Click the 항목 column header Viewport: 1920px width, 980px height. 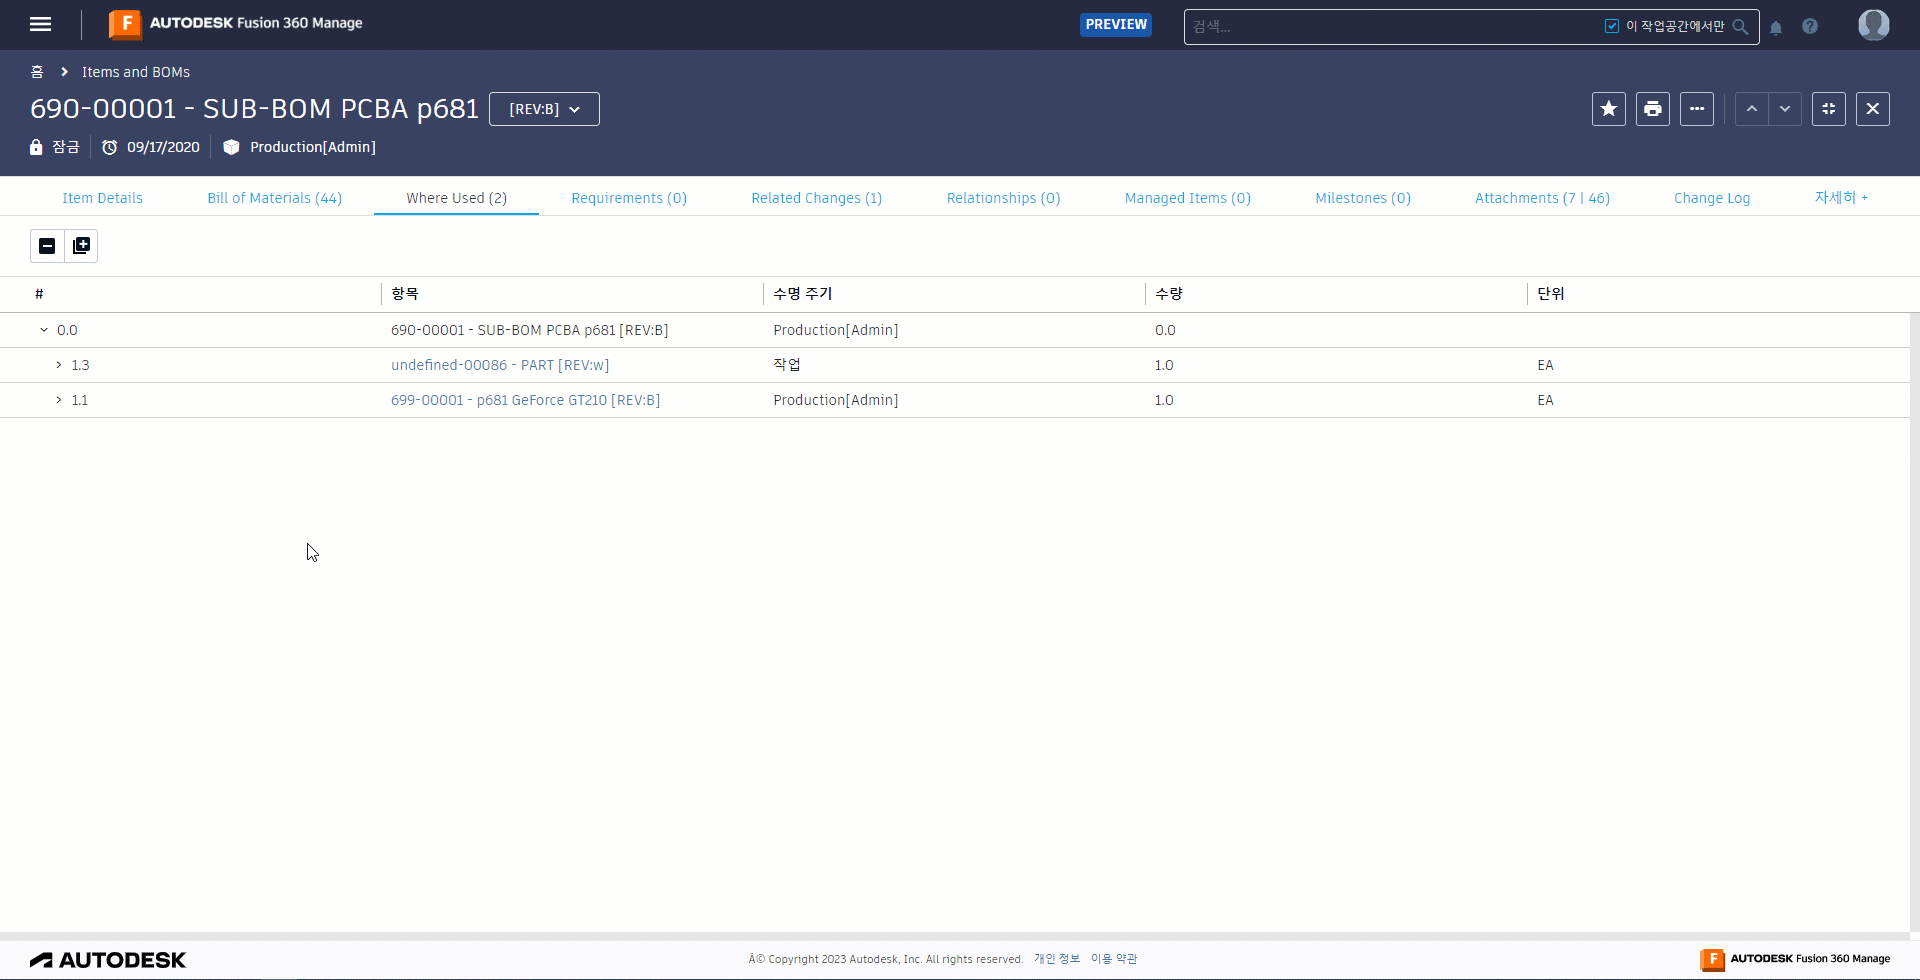point(405,294)
